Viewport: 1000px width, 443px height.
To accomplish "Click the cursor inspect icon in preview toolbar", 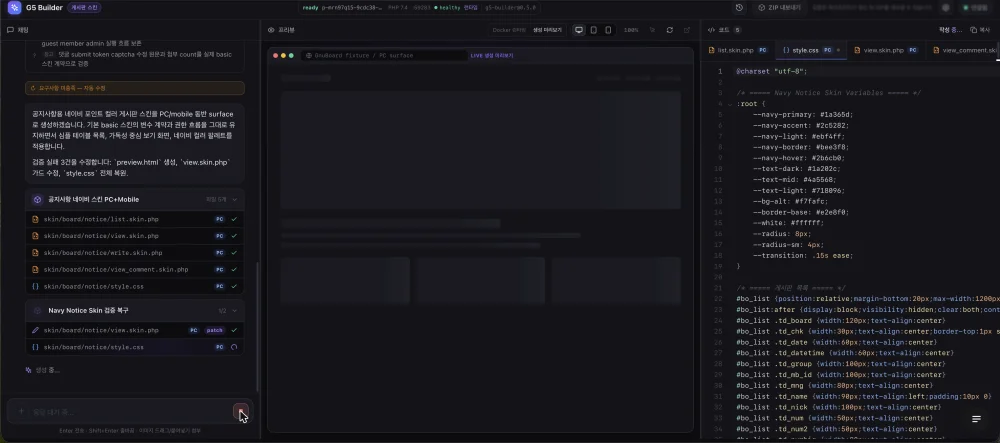I will [x=652, y=30].
